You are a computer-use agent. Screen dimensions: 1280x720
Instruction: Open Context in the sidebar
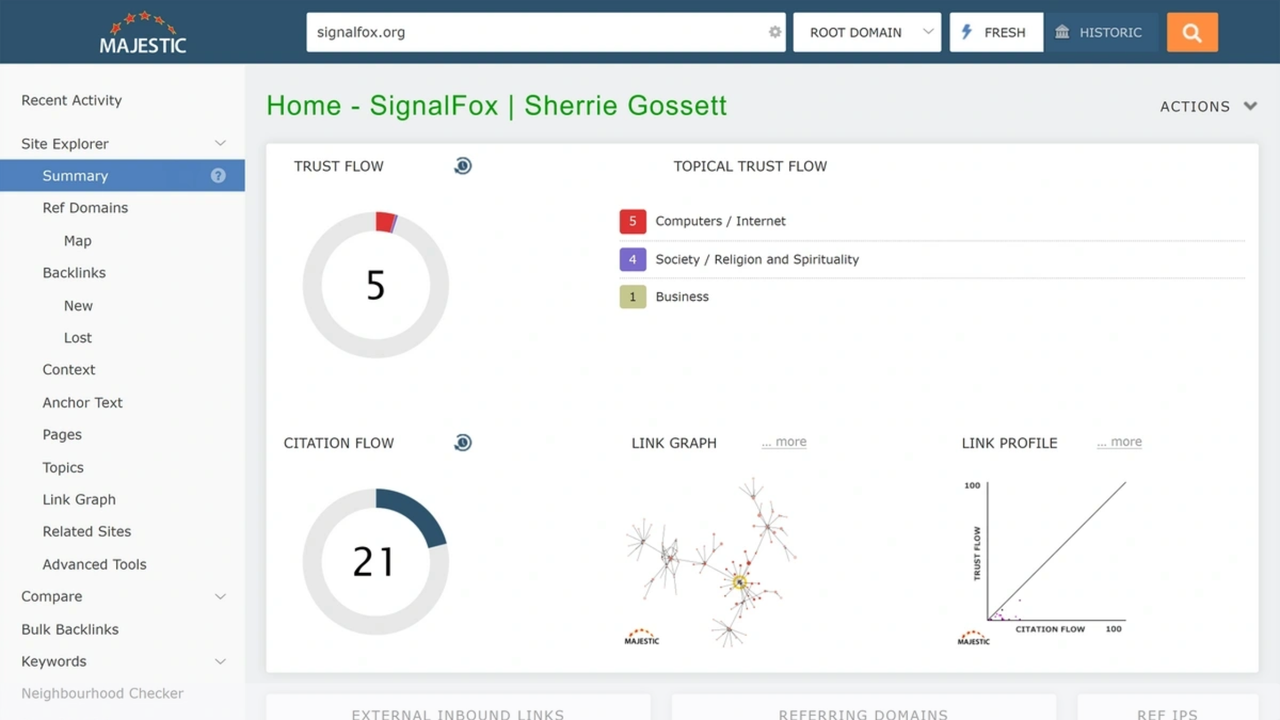tap(69, 370)
